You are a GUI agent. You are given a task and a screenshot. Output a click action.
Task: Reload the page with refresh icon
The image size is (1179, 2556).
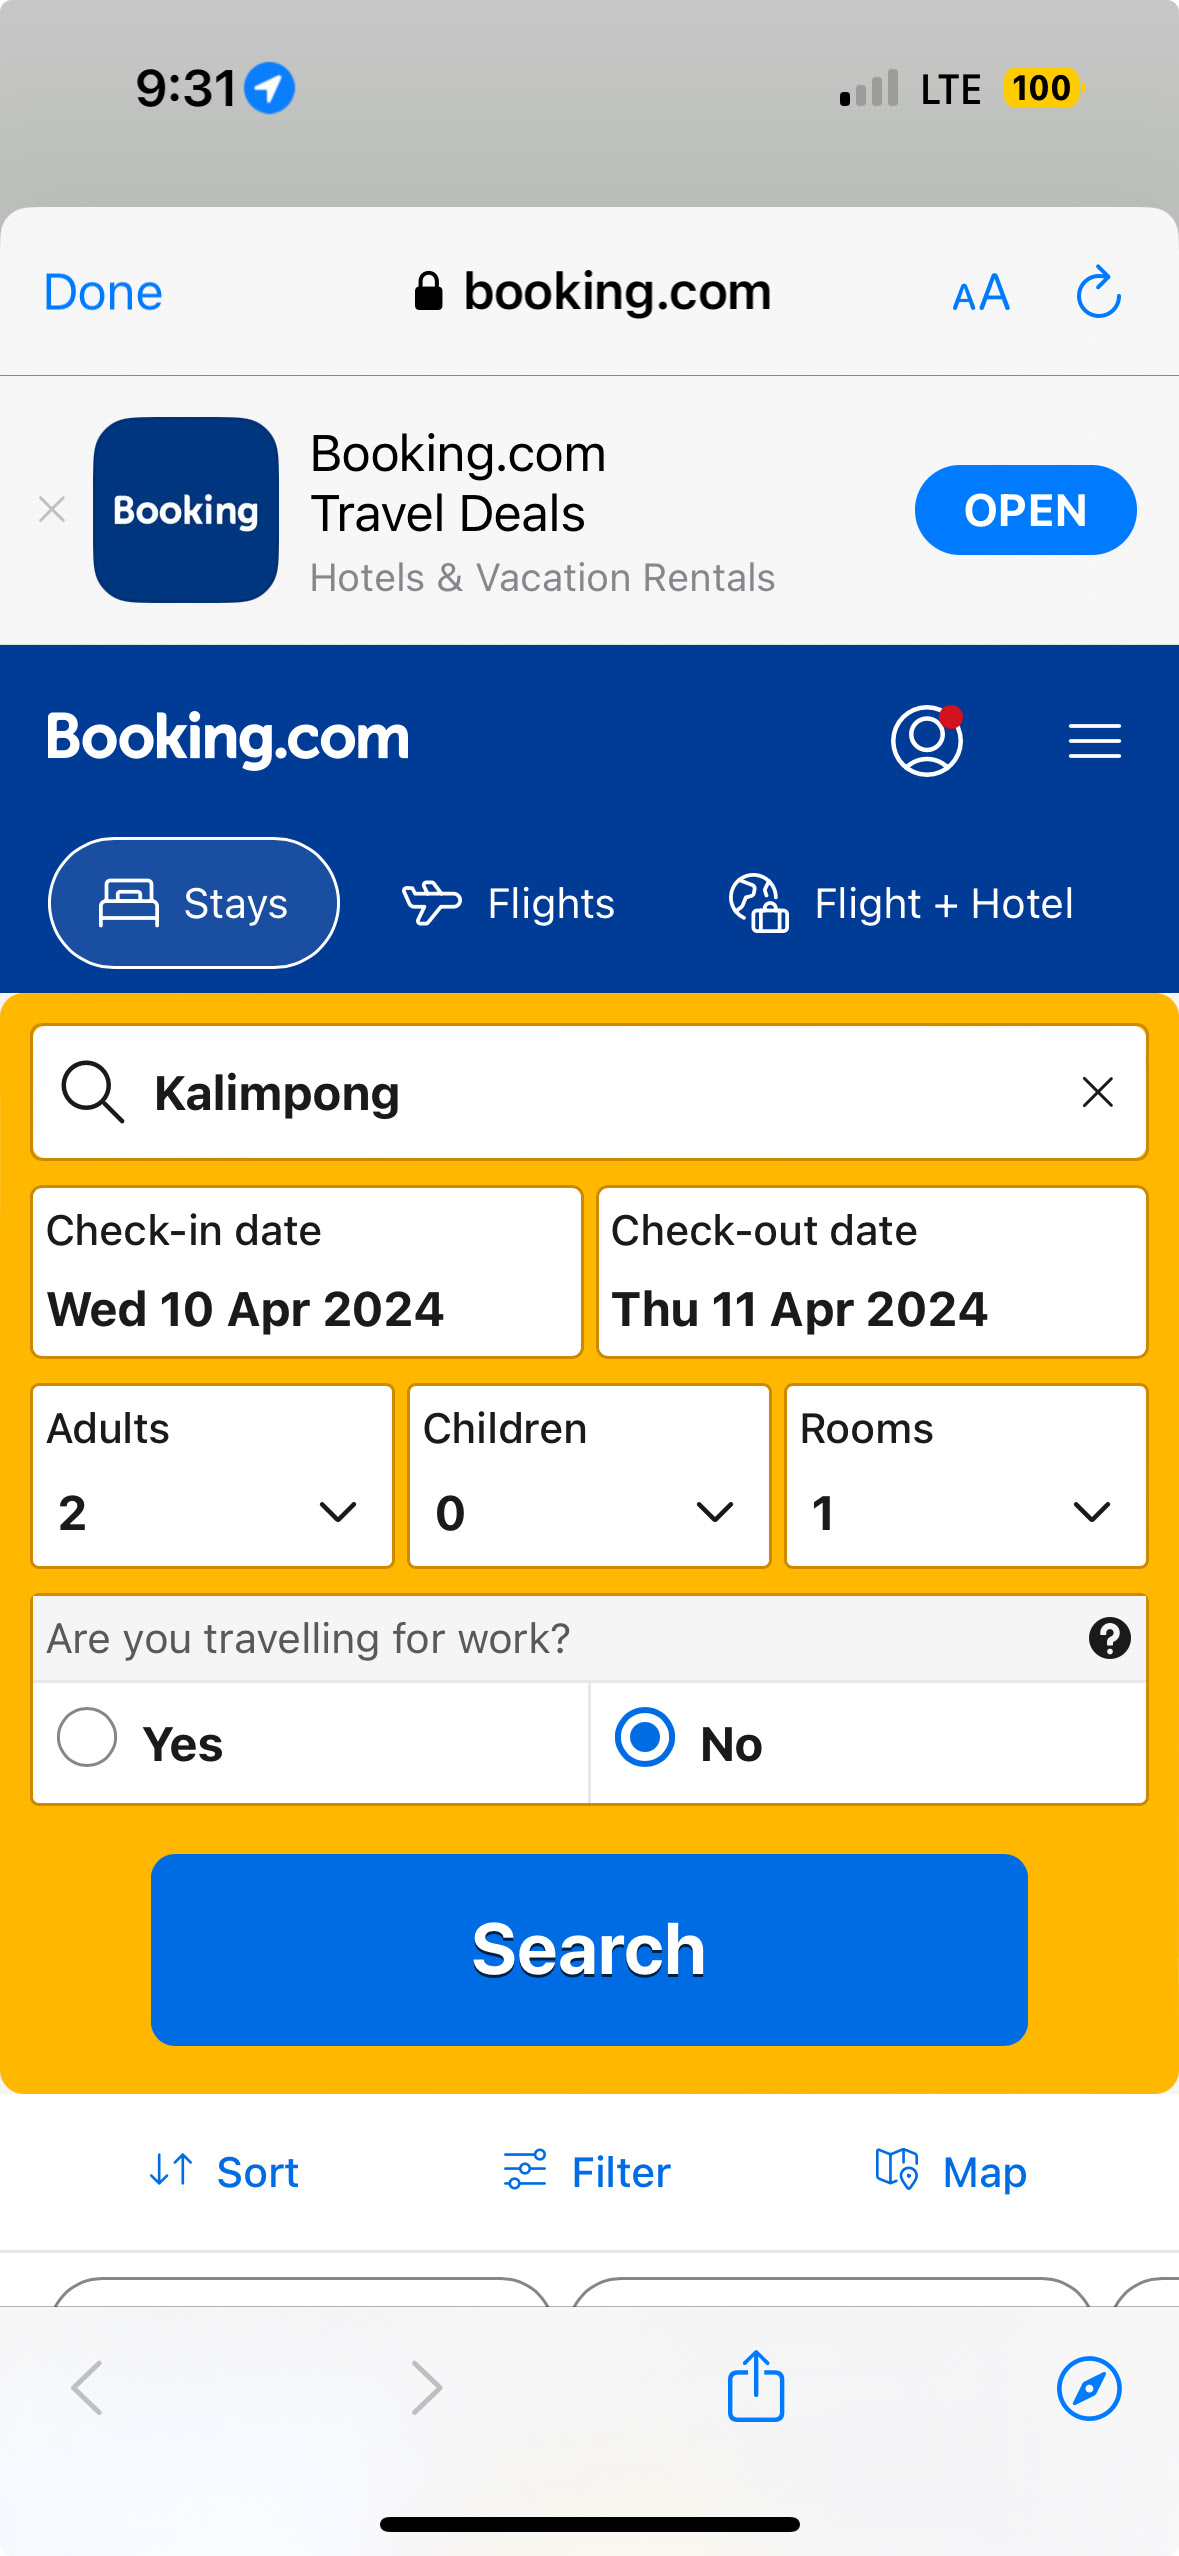click(1098, 292)
